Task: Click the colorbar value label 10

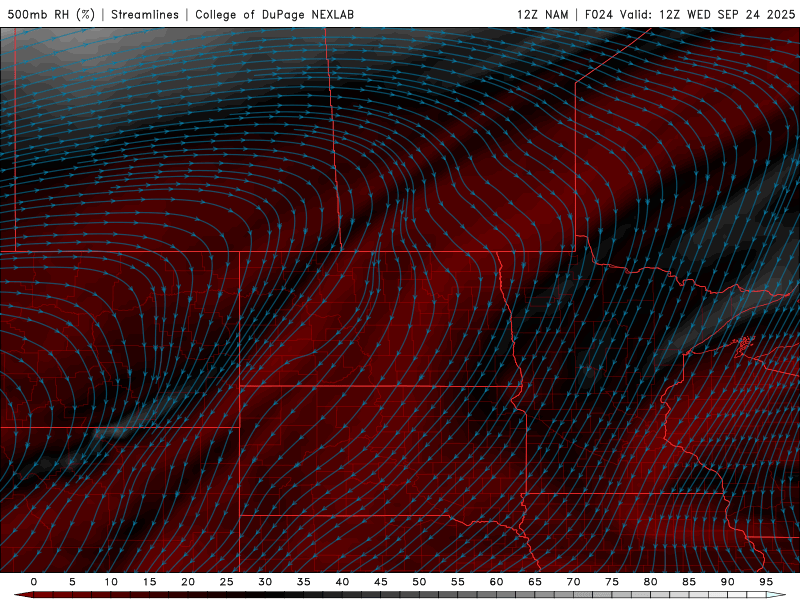Action: (x=111, y=582)
